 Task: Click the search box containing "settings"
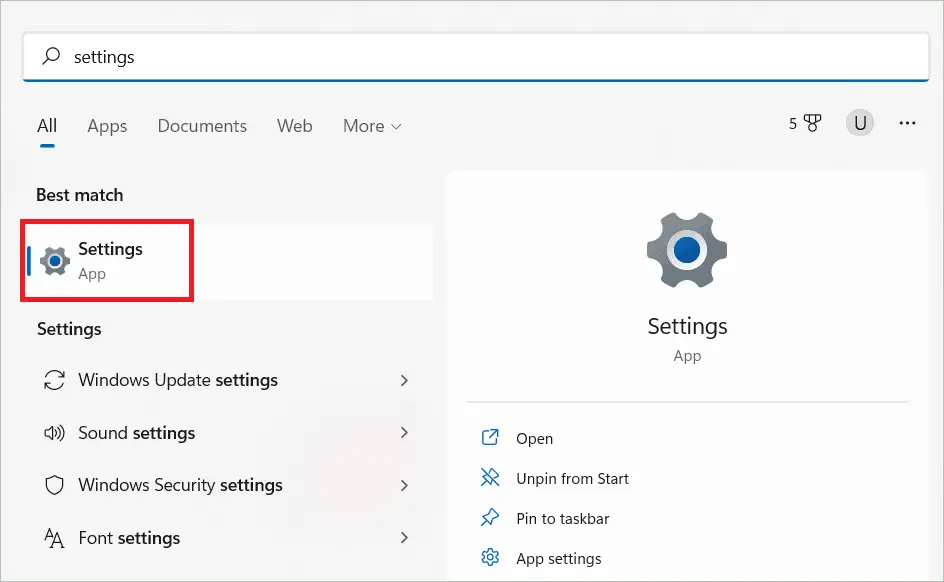476,57
